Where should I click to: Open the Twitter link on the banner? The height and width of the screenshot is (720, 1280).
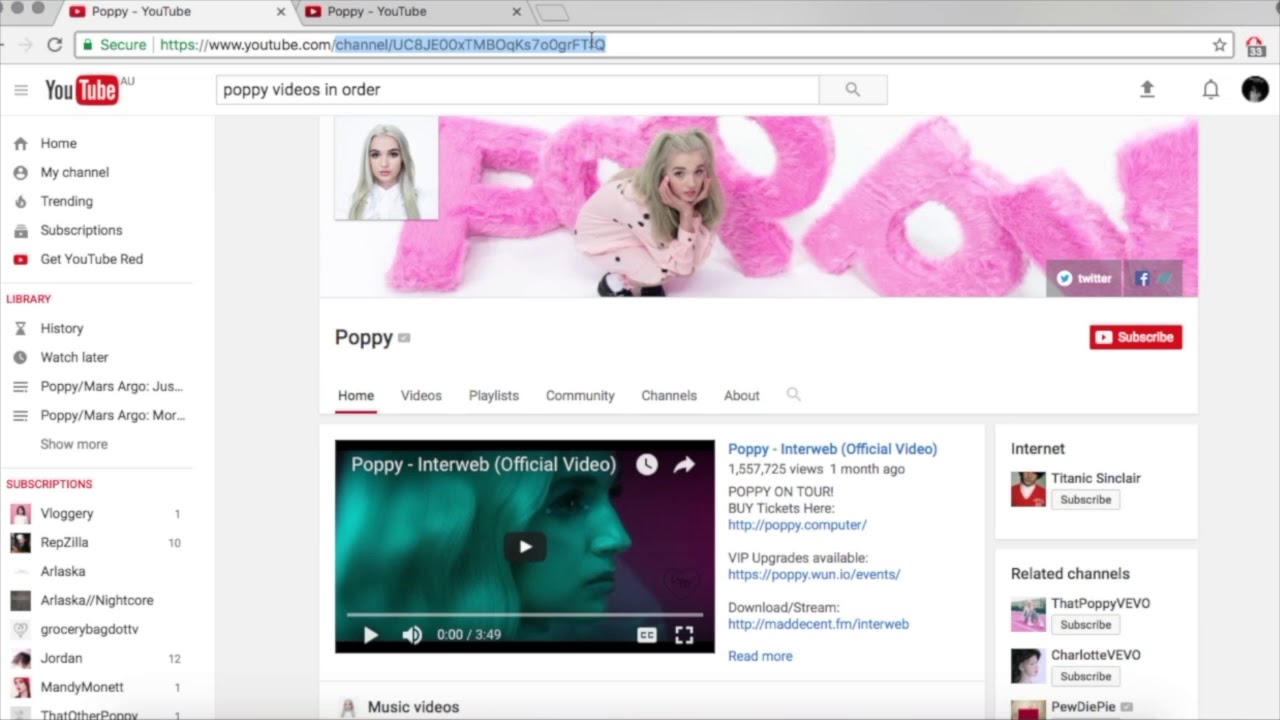1085,278
